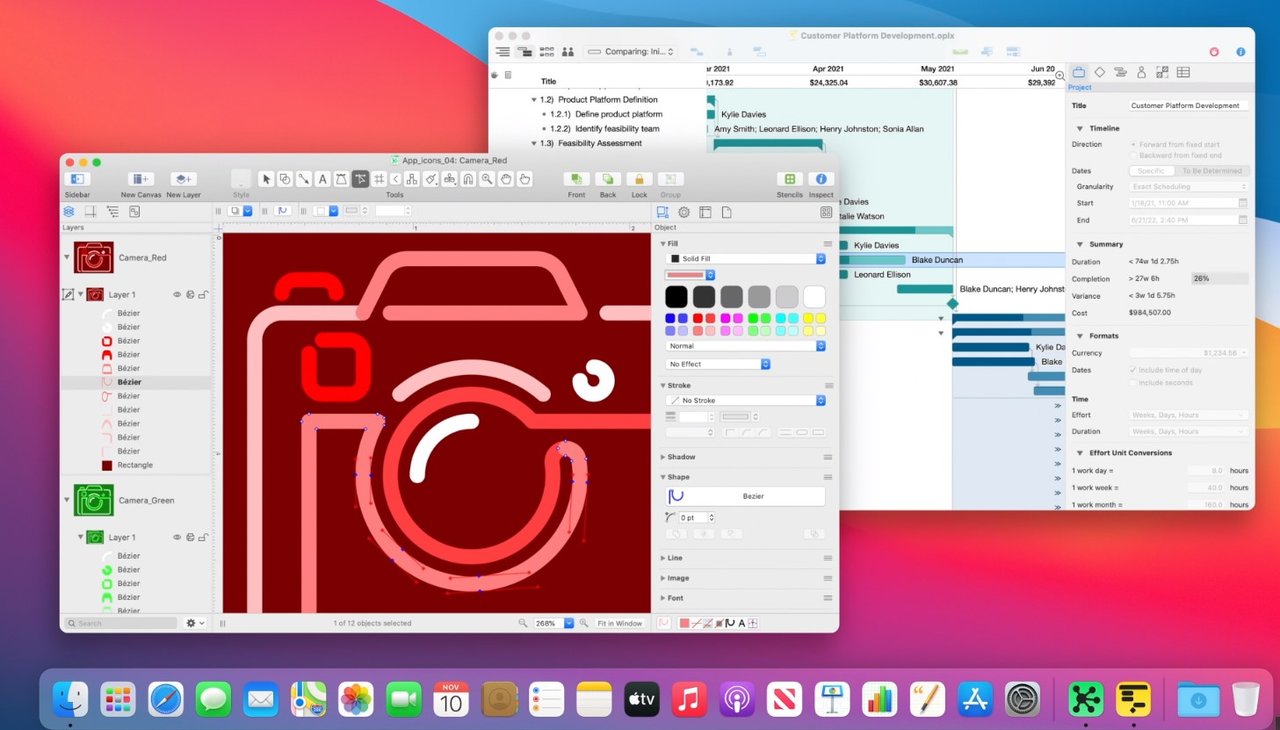Screen dimensions: 1280x730
Task: Select the Text tool in Tools
Action: pos(322,179)
